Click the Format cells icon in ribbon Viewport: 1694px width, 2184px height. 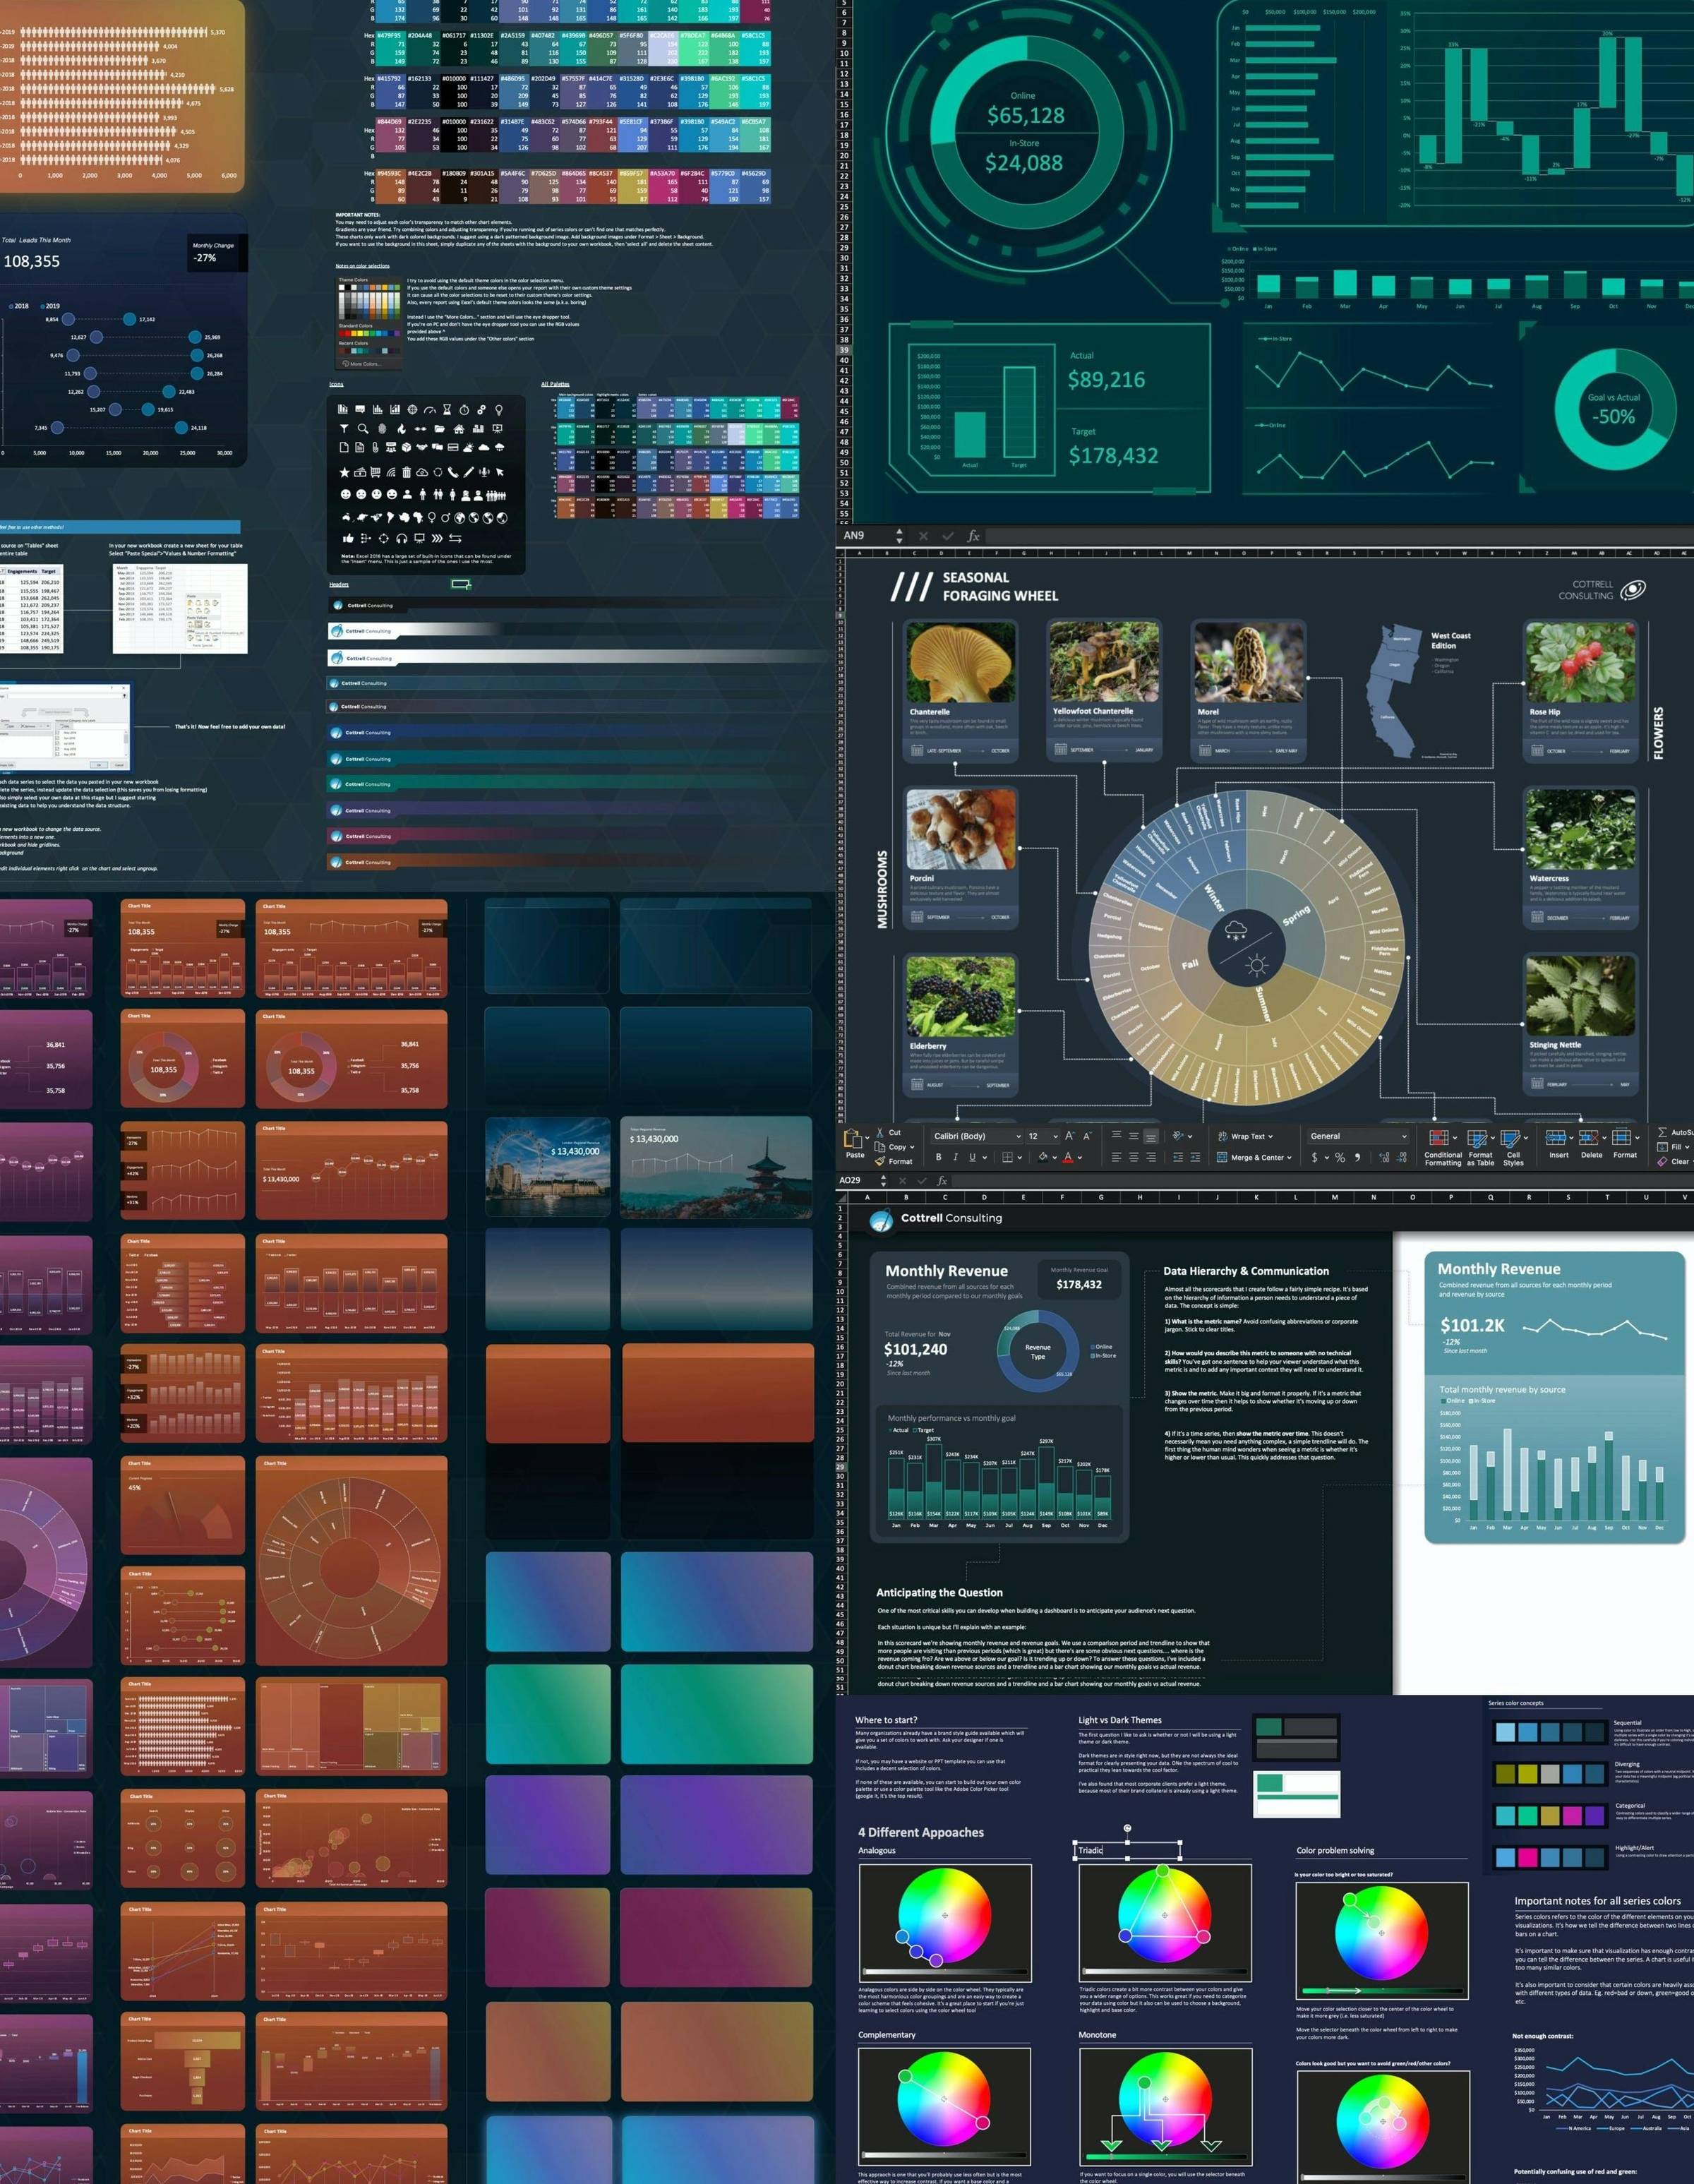pyautogui.click(x=1622, y=1137)
